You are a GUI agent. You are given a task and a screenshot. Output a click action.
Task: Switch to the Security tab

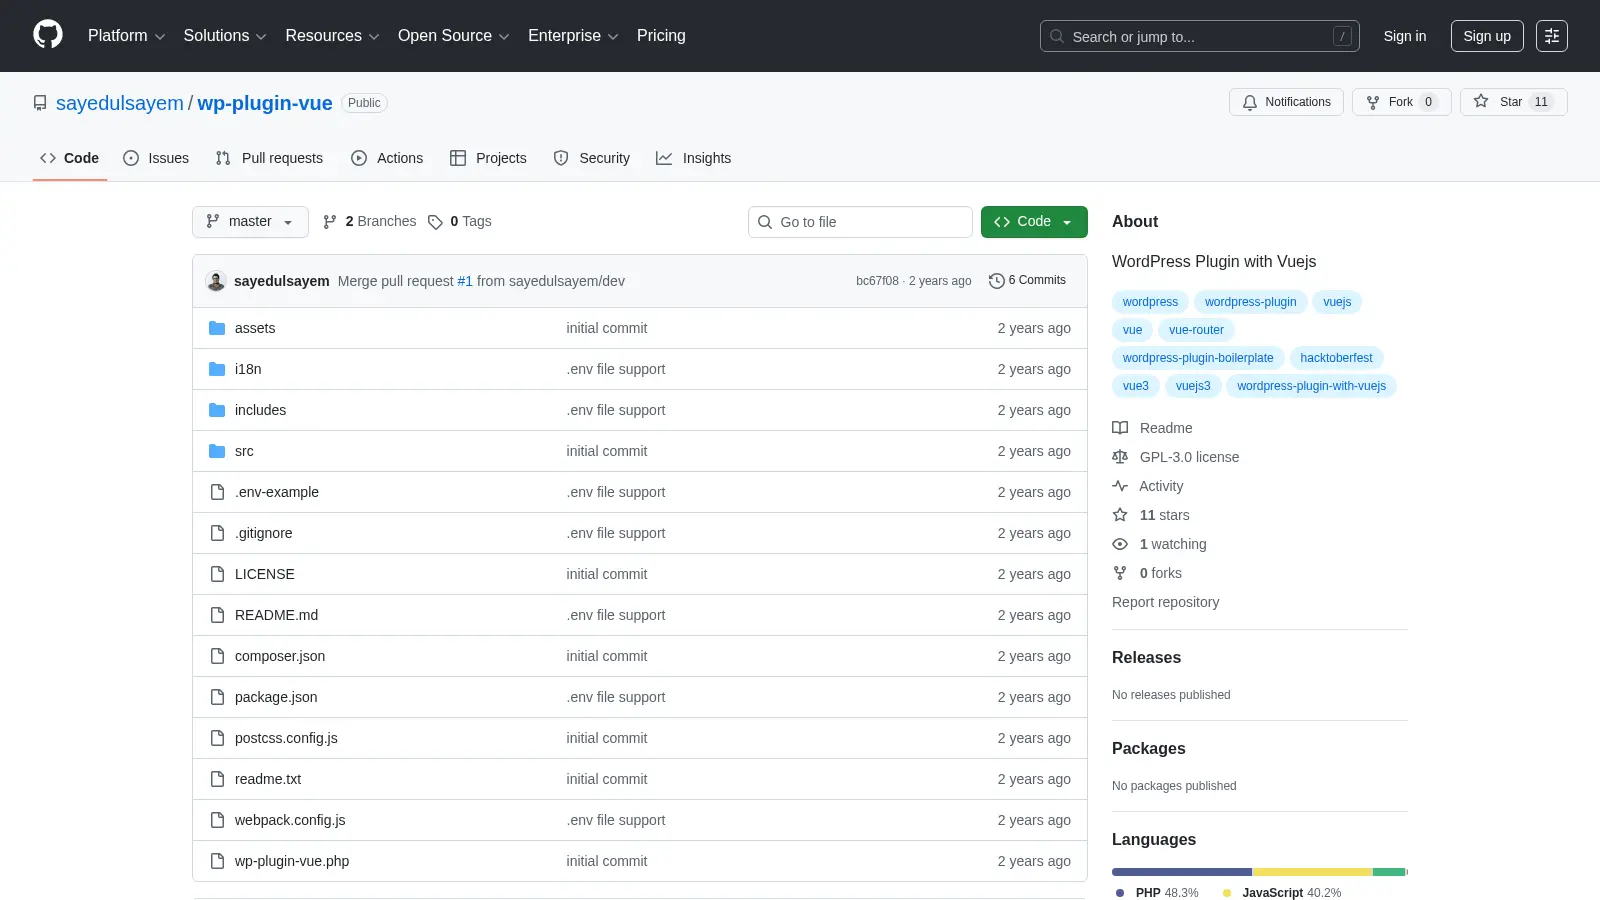pyautogui.click(x=592, y=158)
